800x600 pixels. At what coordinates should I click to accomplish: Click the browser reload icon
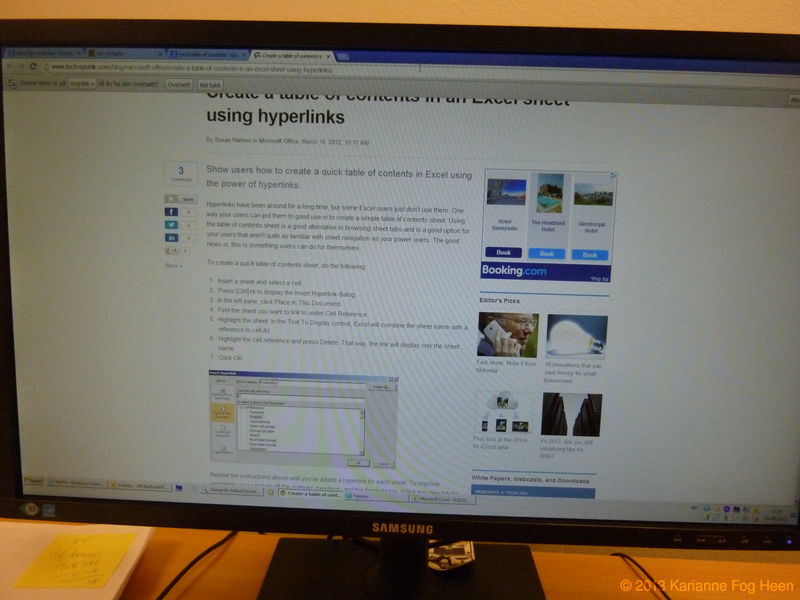tap(34, 67)
